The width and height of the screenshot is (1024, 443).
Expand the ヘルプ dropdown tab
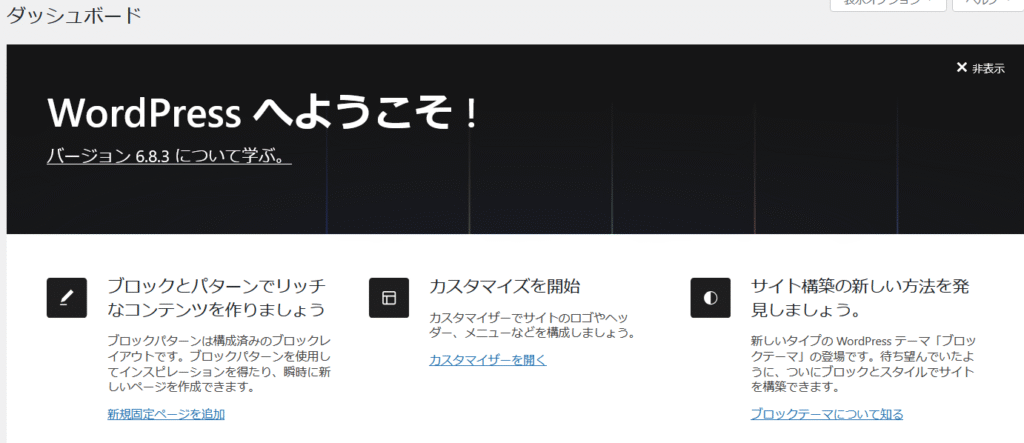click(x=984, y=4)
